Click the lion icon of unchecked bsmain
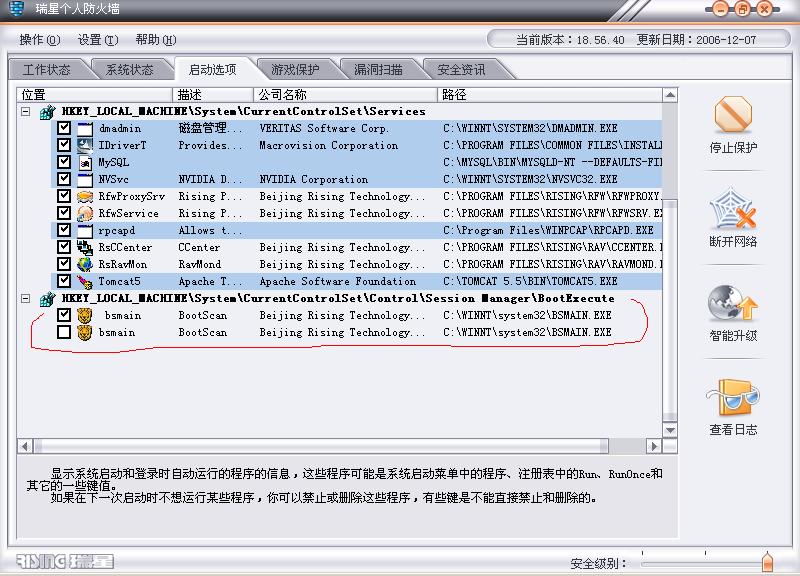The height and width of the screenshot is (576, 800). [85, 333]
